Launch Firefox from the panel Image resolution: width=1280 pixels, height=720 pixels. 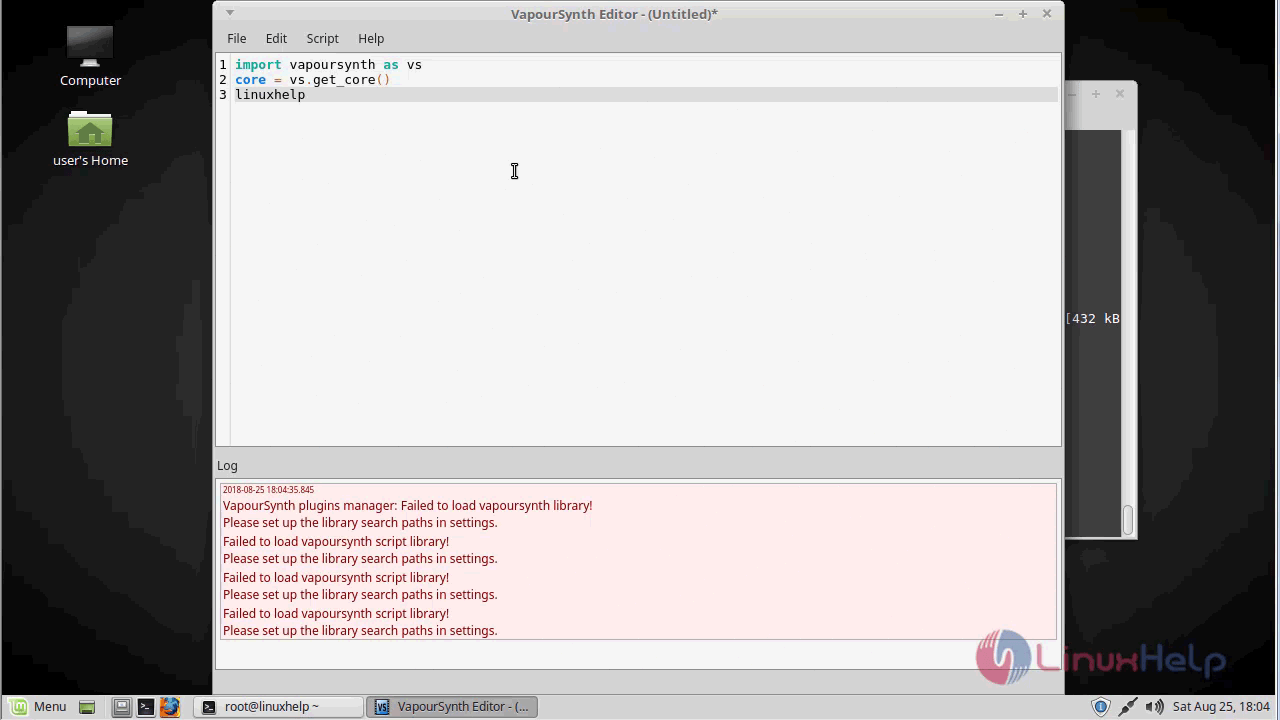pyautogui.click(x=170, y=707)
